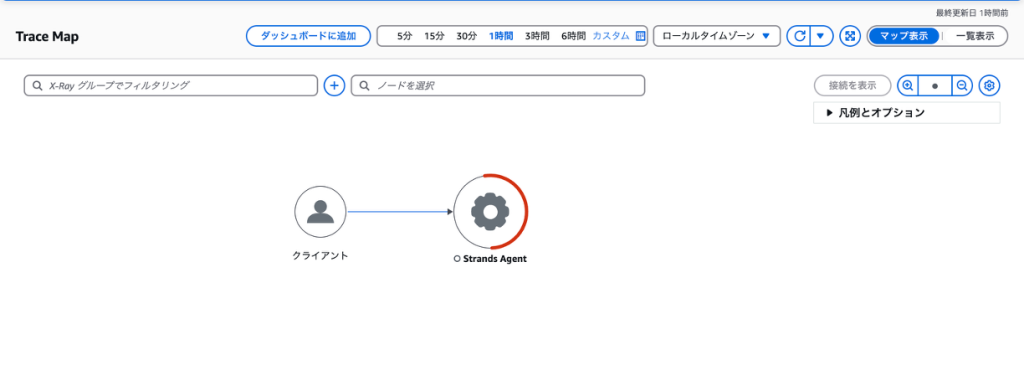Click ダッシュボードに追加 button
The height and width of the screenshot is (370, 1024).
coord(308,36)
